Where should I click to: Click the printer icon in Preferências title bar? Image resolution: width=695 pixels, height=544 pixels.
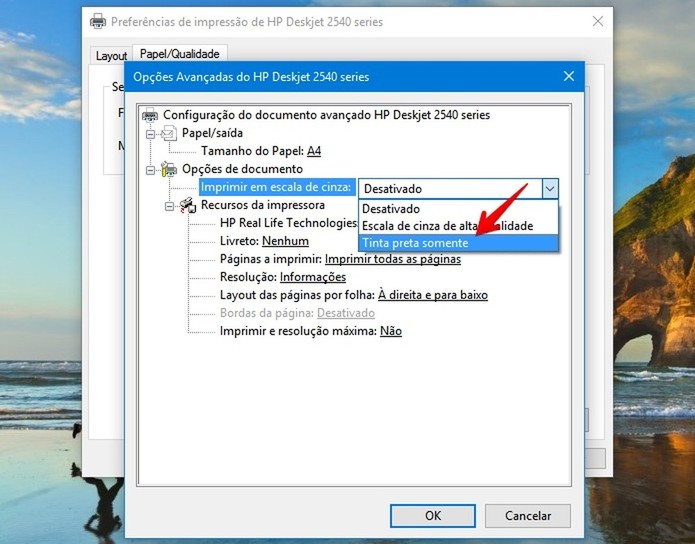(98, 21)
